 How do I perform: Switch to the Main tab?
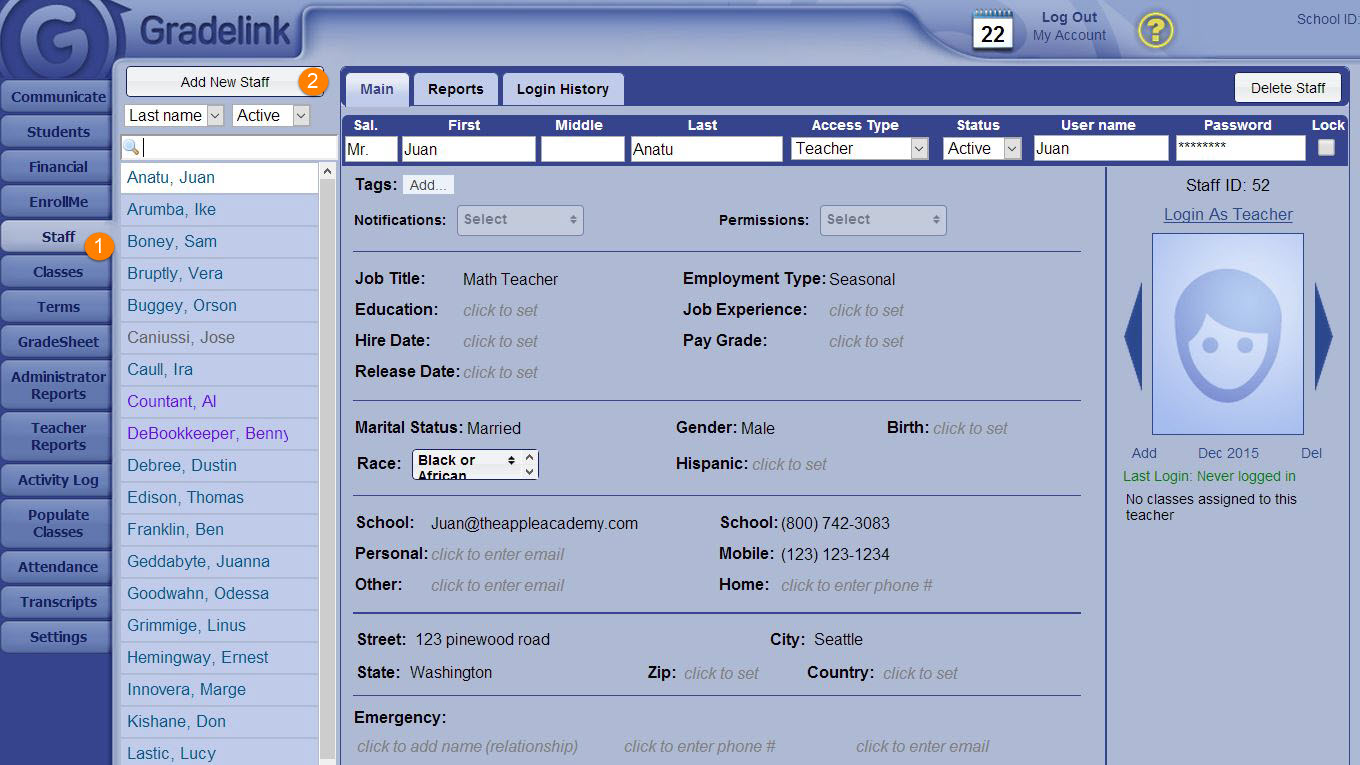point(377,89)
